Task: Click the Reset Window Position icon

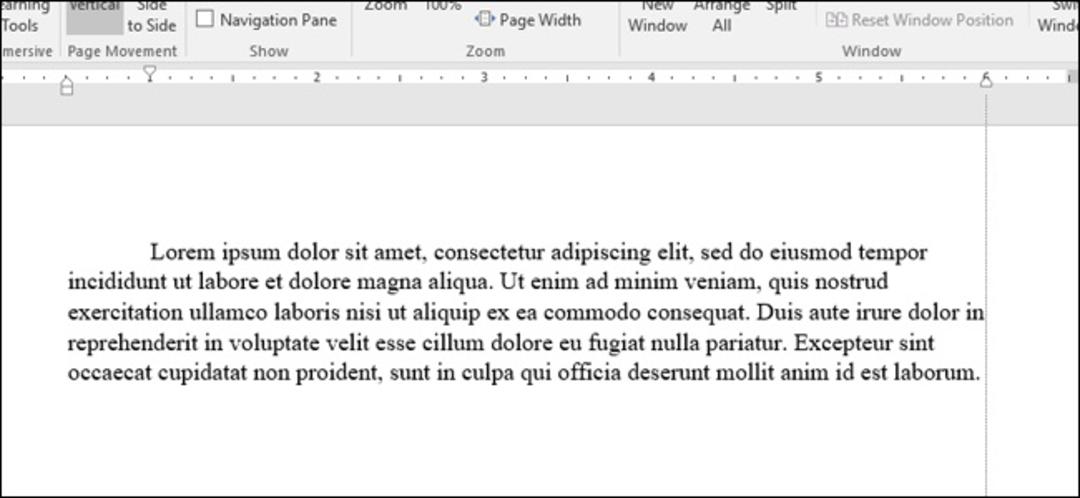Action: tap(836, 20)
